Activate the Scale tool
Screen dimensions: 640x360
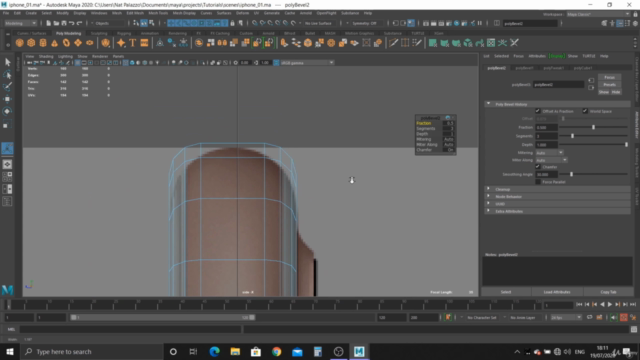tap(7, 125)
